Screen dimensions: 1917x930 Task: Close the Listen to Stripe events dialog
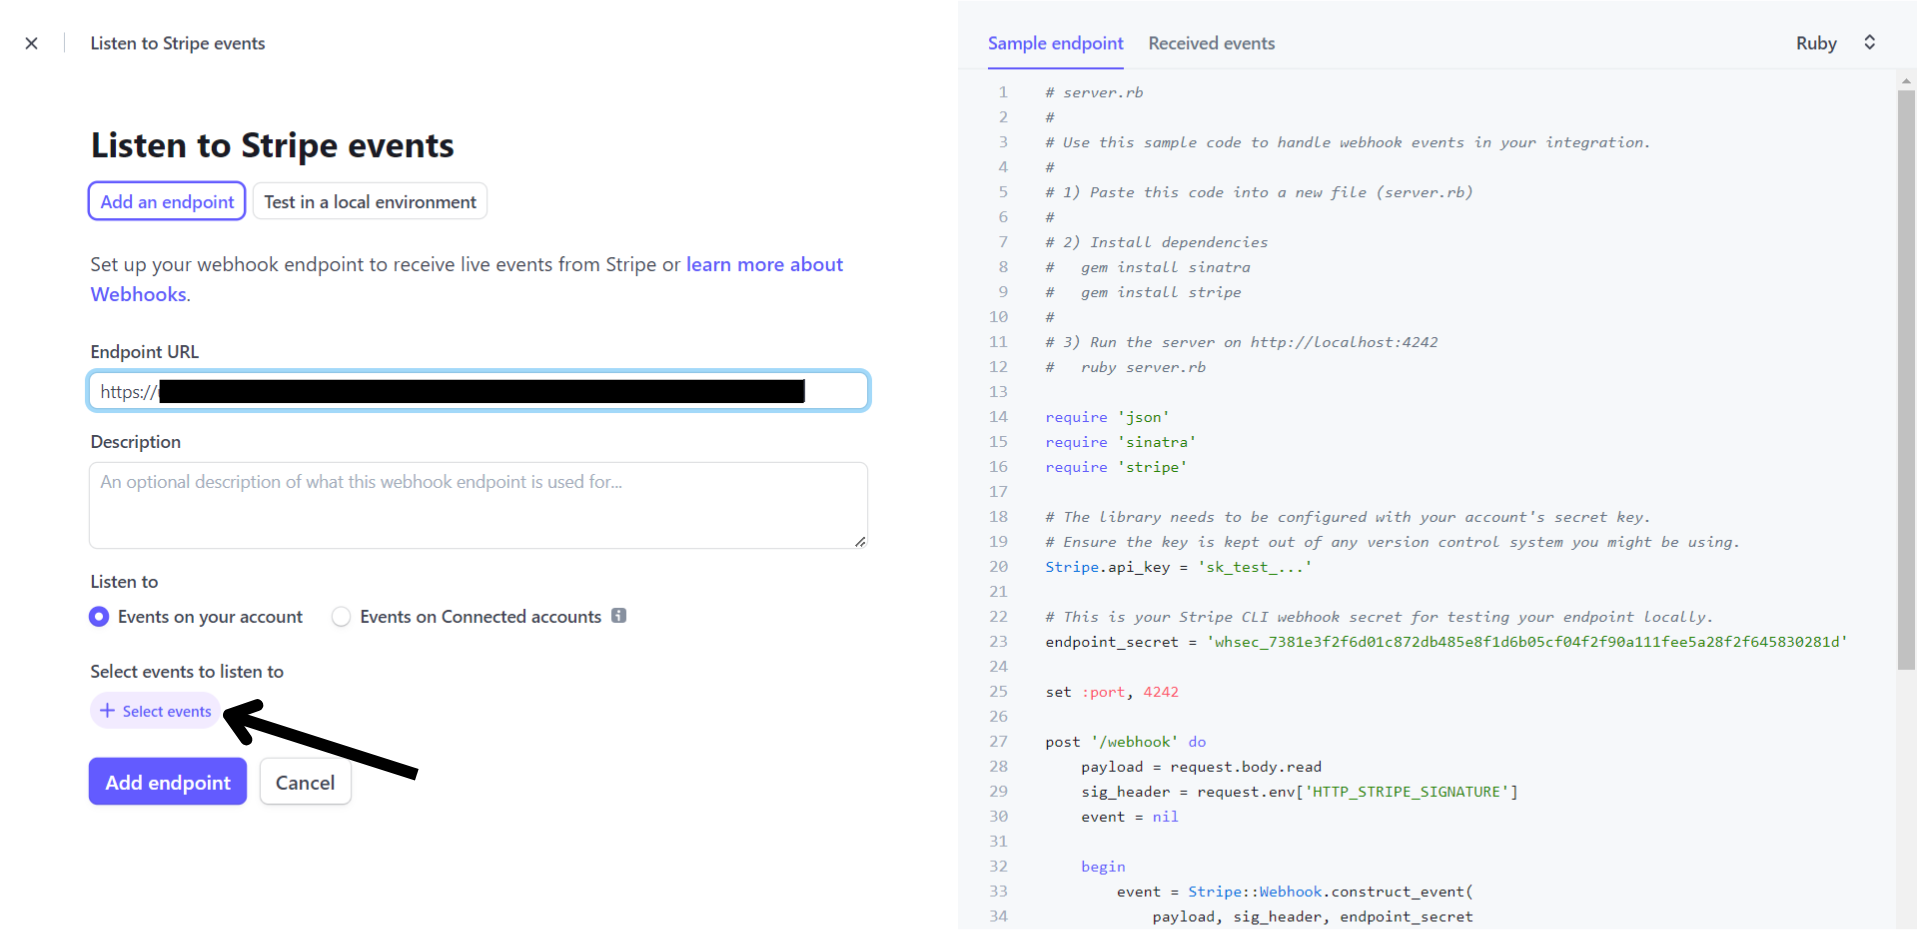(x=31, y=43)
